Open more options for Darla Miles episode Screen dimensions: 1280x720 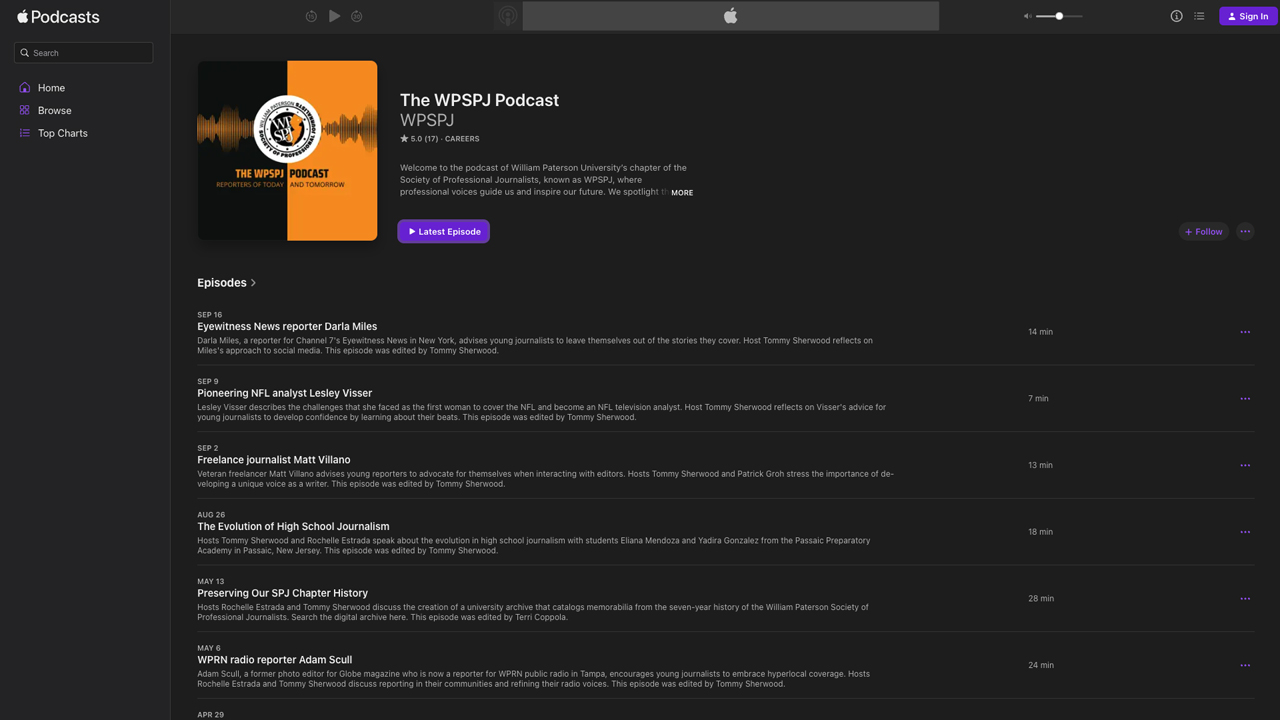pyautogui.click(x=1245, y=332)
